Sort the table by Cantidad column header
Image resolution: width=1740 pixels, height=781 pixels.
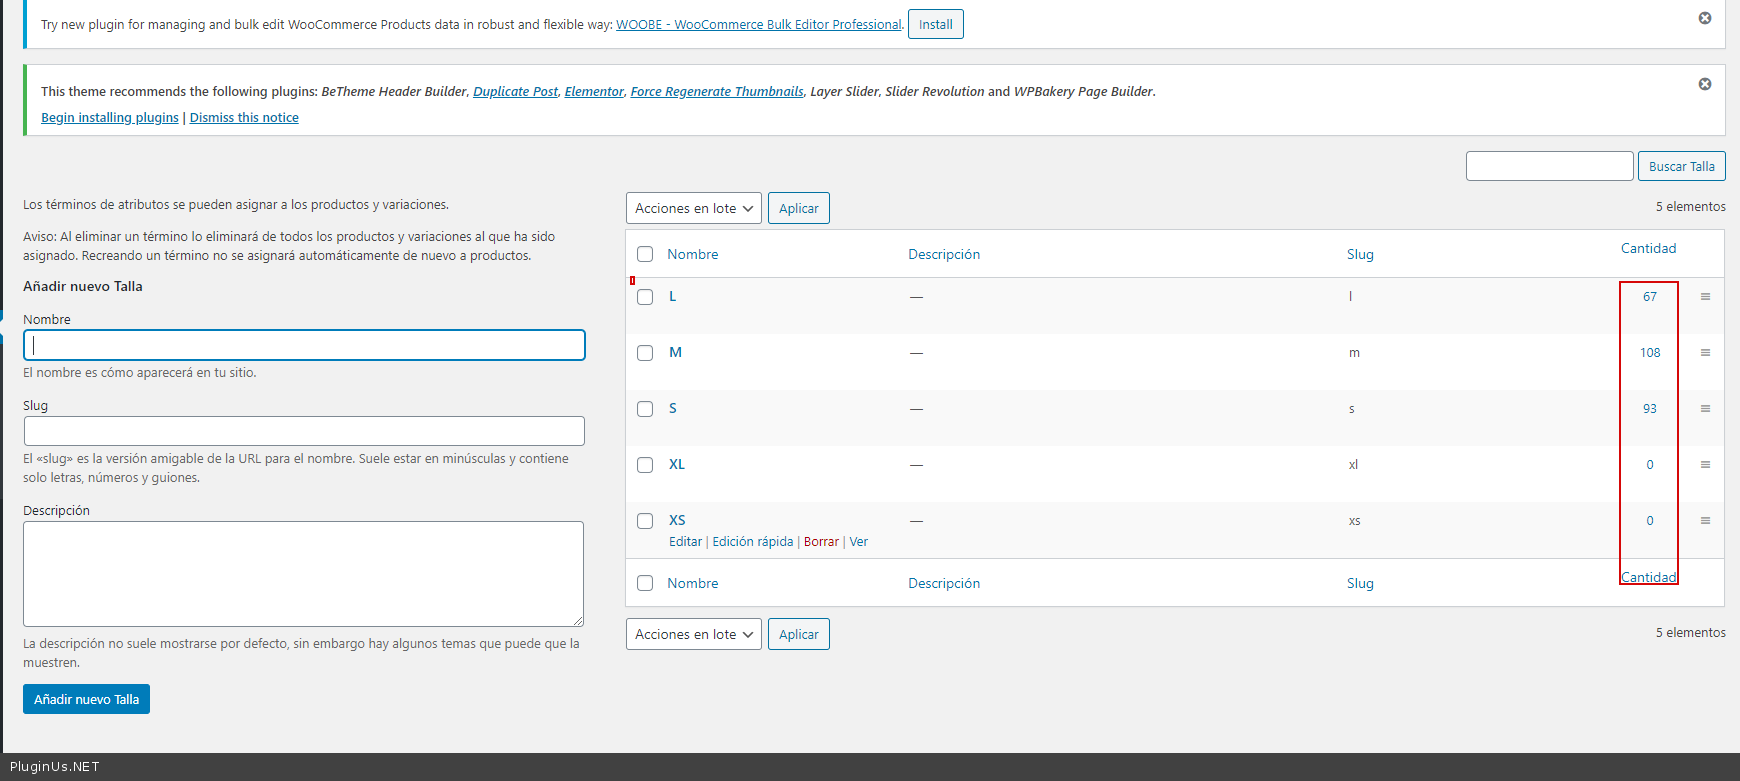[x=1648, y=248]
